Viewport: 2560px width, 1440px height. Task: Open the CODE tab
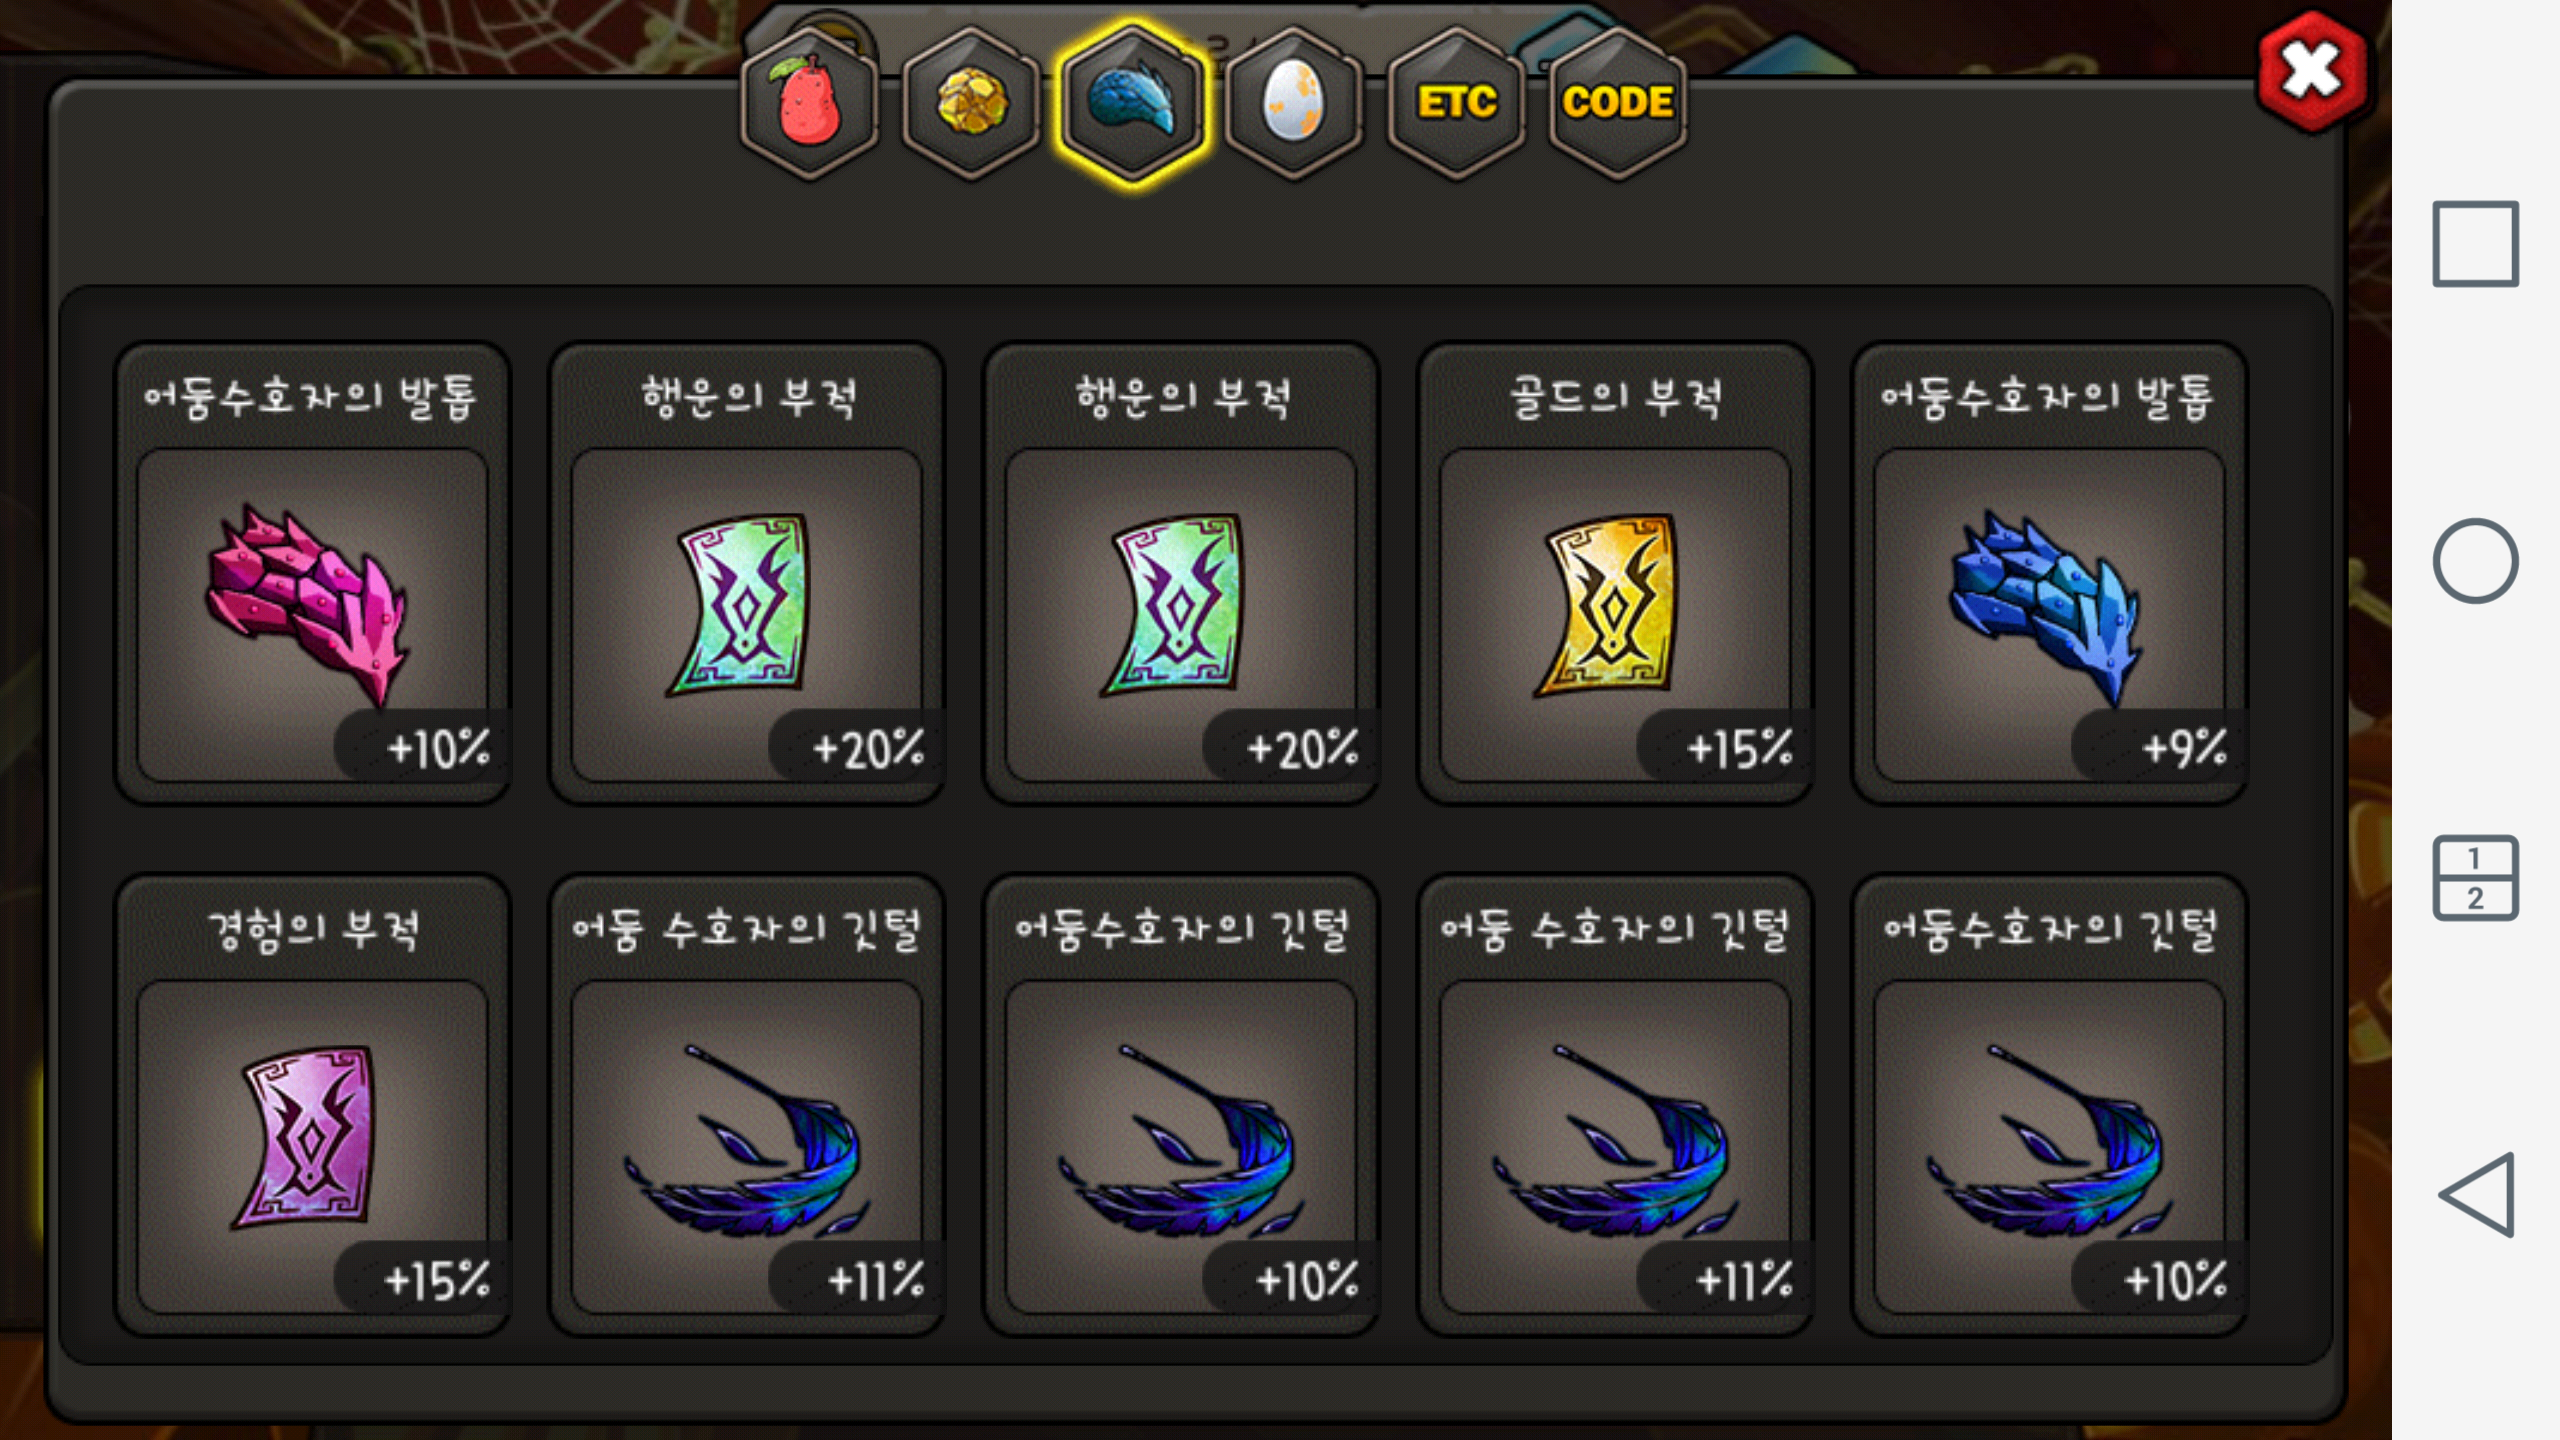pyautogui.click(x=1617, y=103)
